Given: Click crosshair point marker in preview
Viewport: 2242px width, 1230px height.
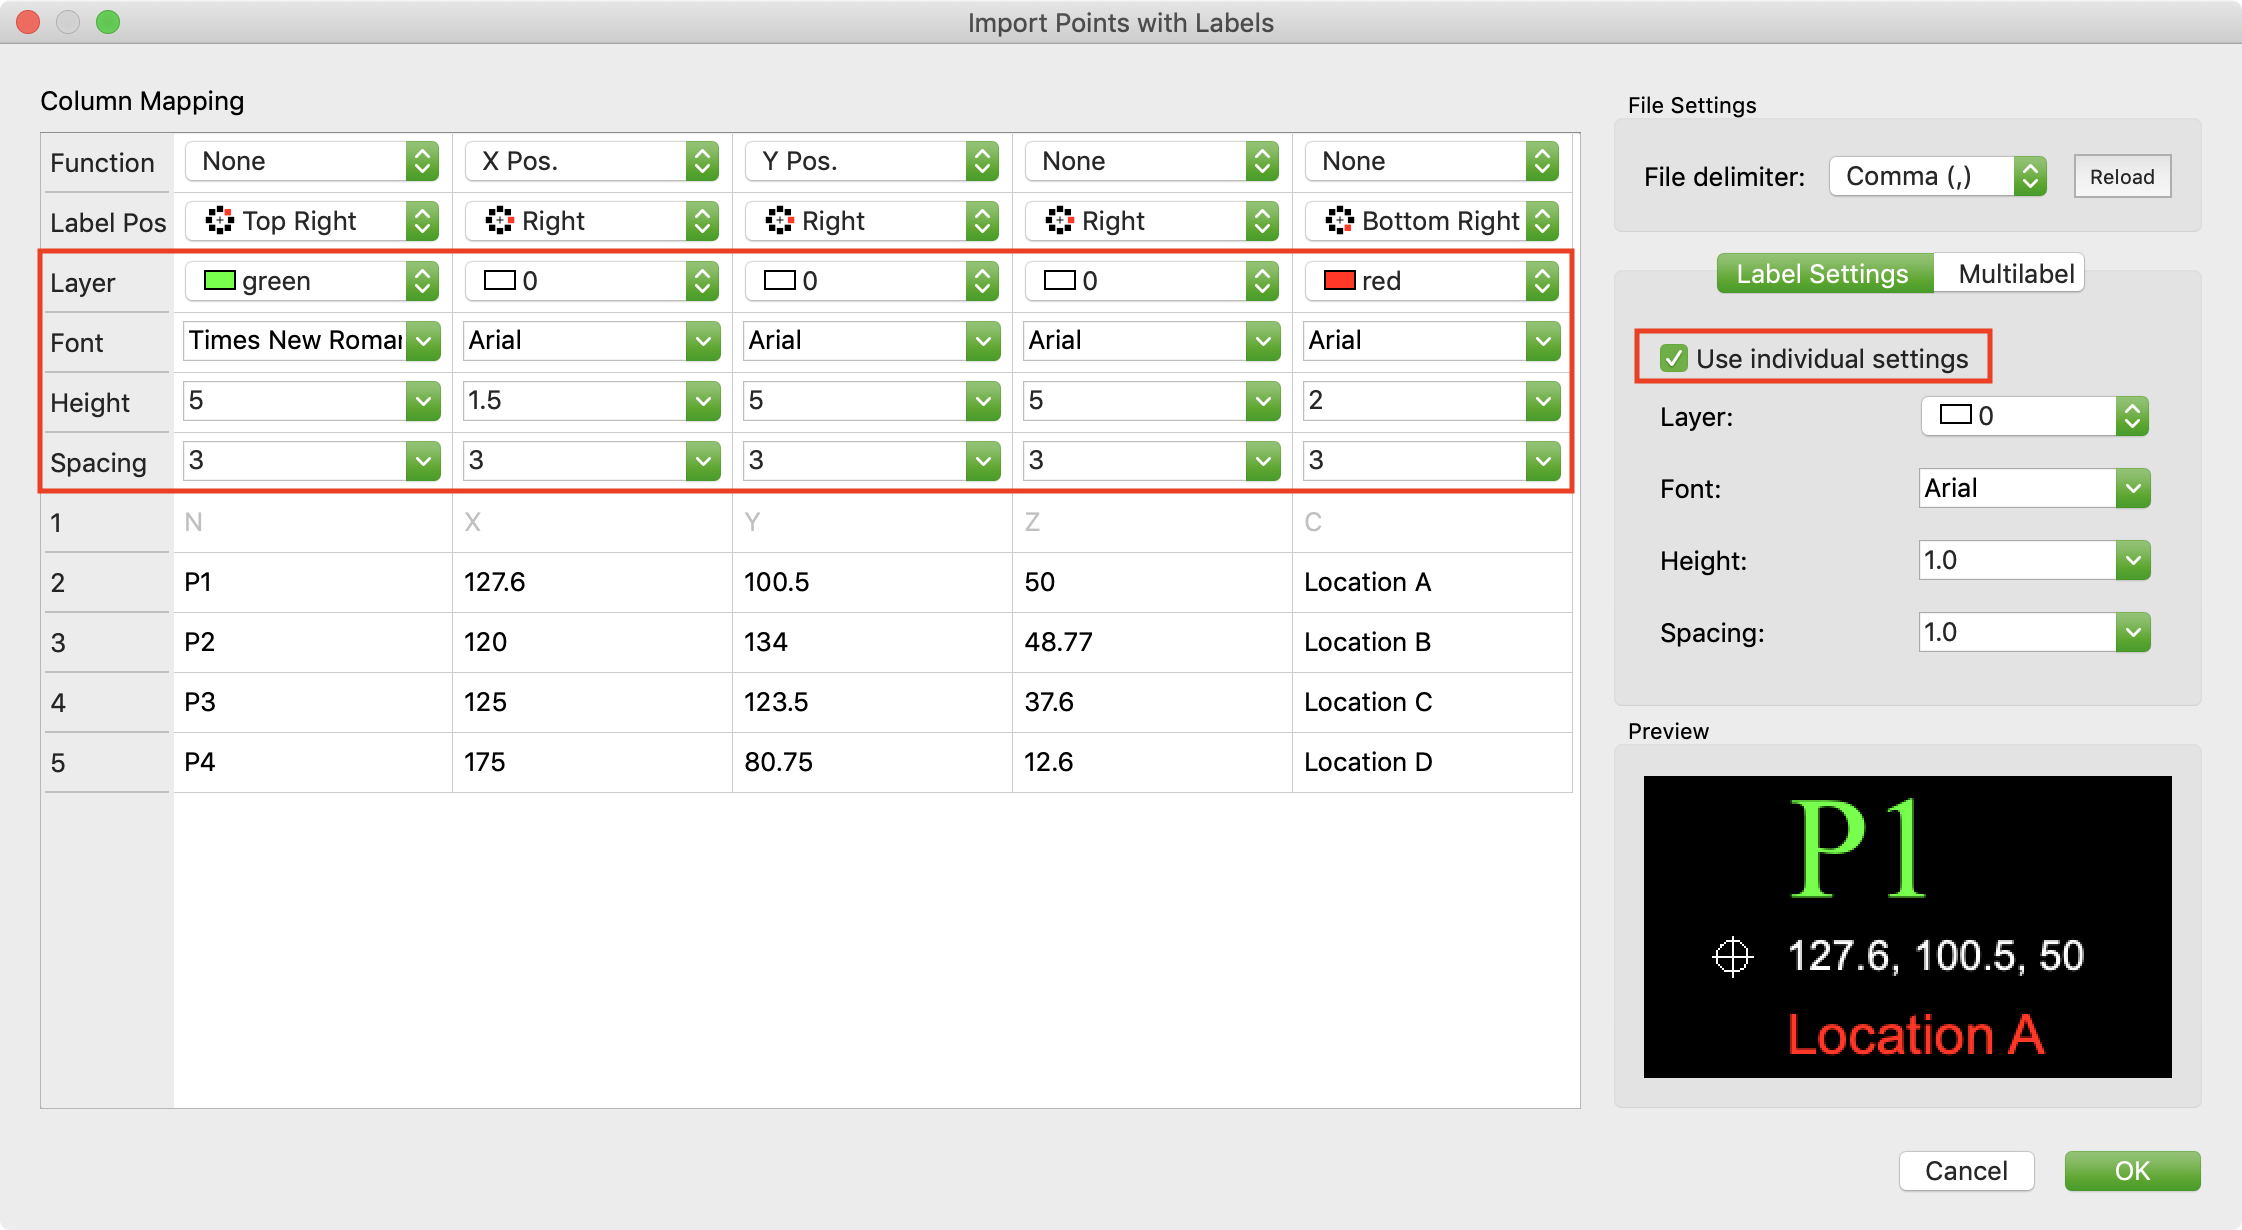Looking at the screenshot, I should click(x=1732, y=957).
